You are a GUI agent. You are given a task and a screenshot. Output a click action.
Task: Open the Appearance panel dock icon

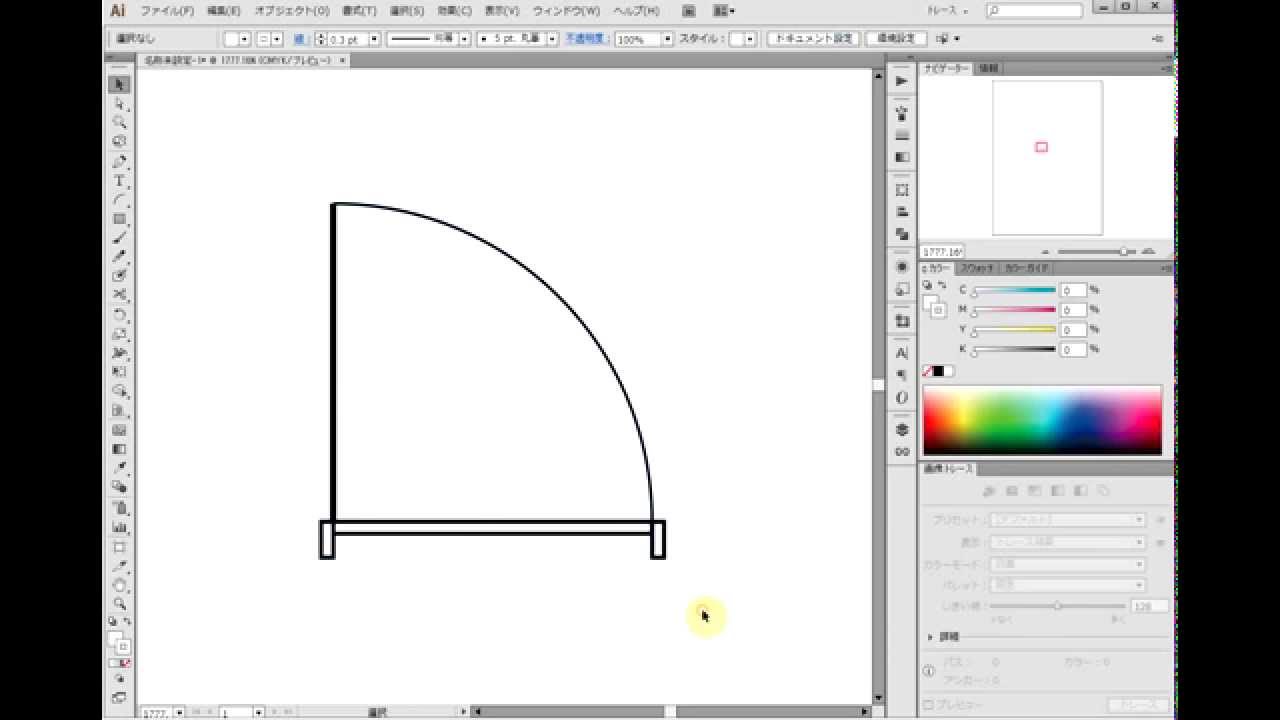pyautogui.click(x=902, y=267)
